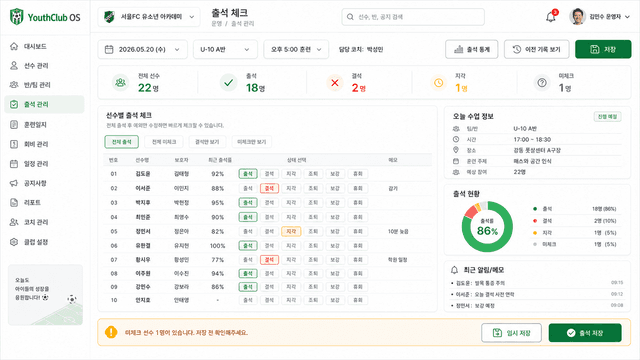Screen dimensions: 640x360
Task: Set row 08 status to 휴회
Action: 358,273
